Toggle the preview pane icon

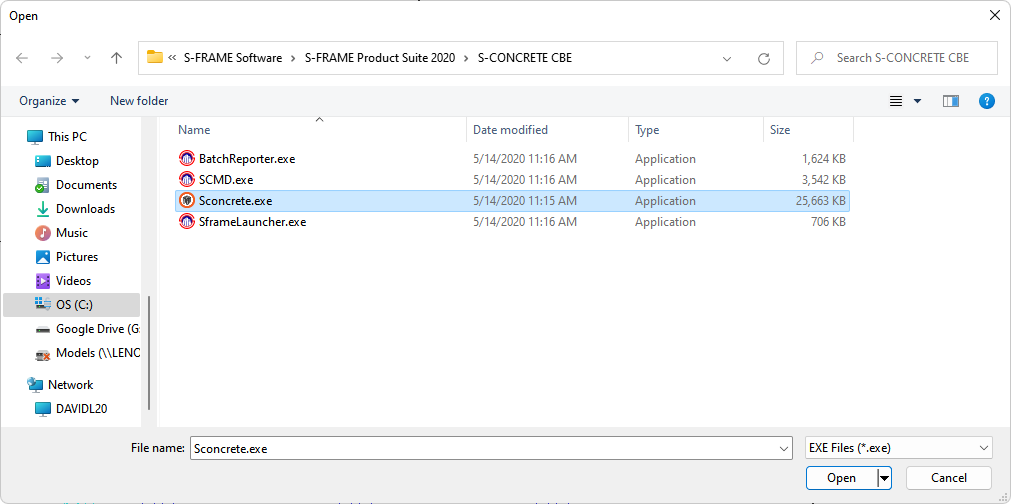950,101
